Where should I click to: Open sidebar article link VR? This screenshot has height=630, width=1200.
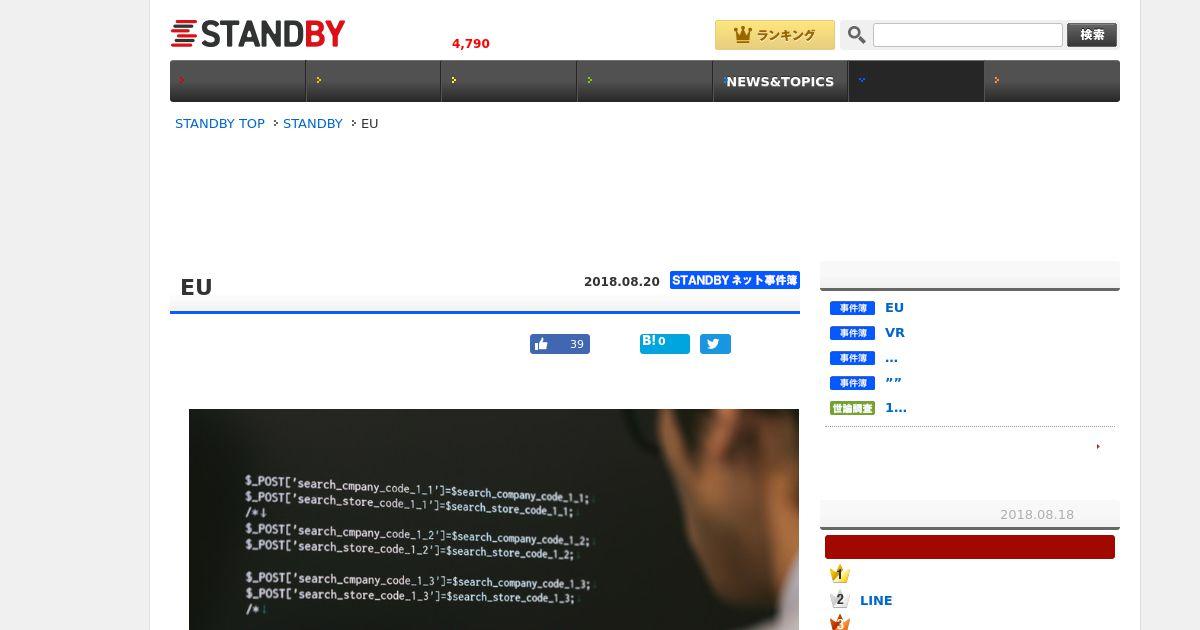coord(895,333)
